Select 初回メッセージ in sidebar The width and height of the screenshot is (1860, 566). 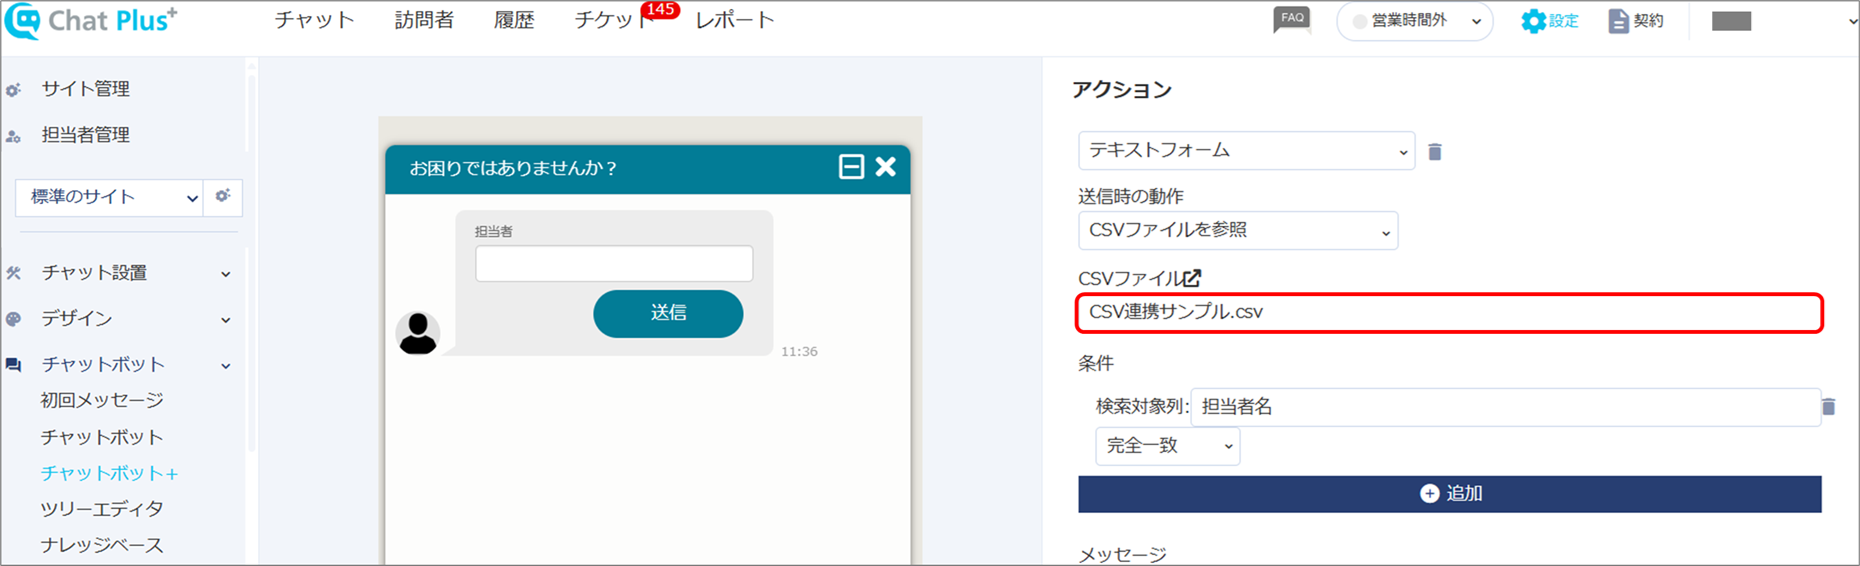click(x=102, y=400)
